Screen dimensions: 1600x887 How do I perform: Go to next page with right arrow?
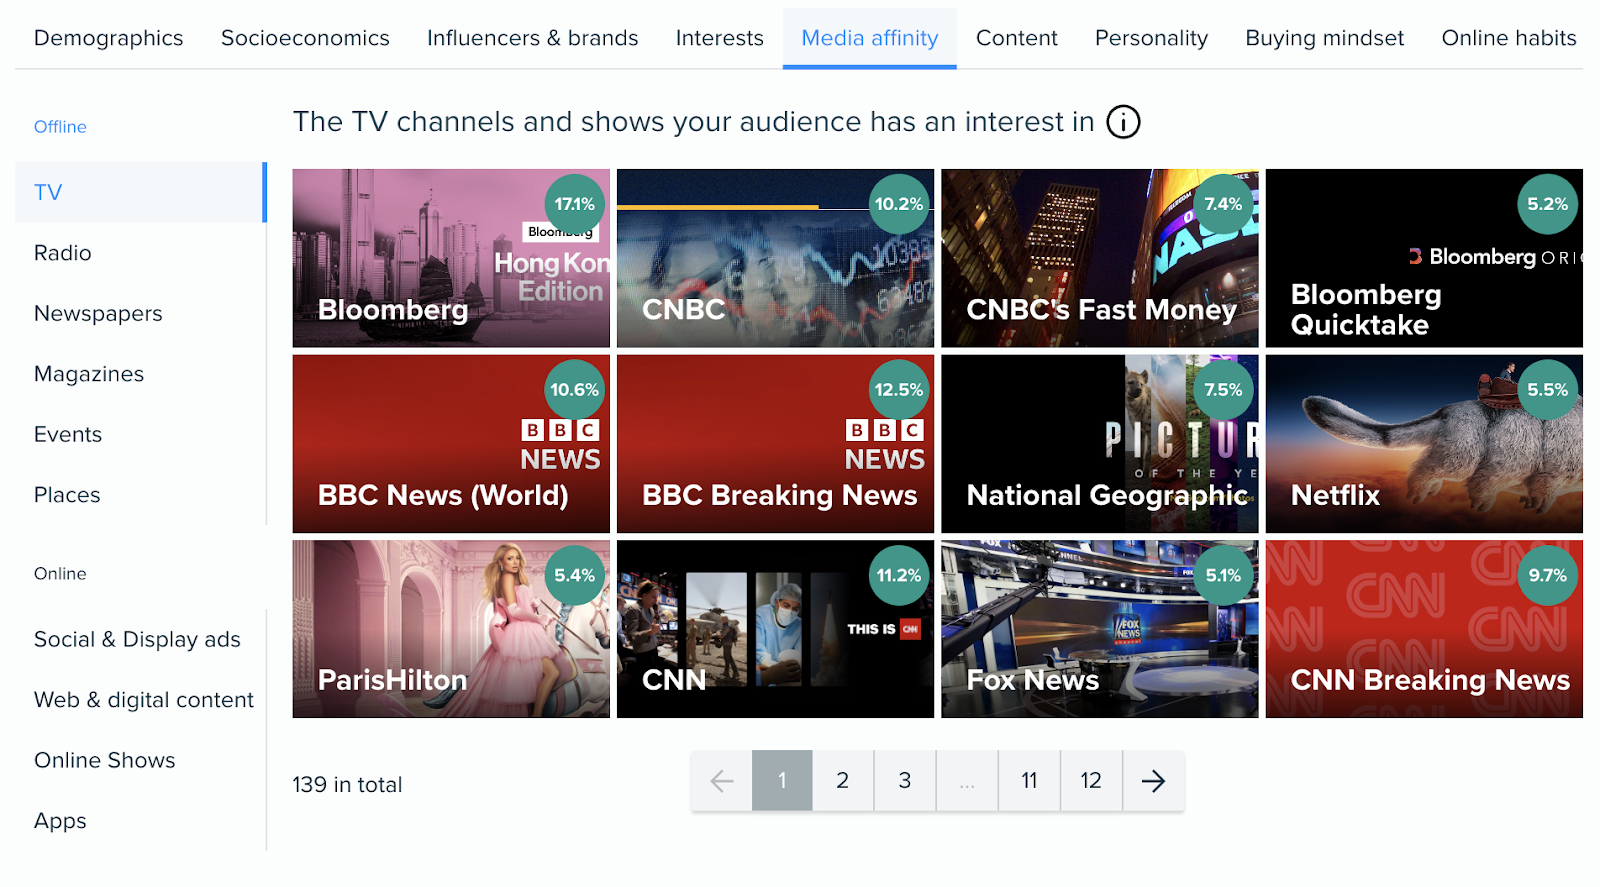coord(1153,781)
